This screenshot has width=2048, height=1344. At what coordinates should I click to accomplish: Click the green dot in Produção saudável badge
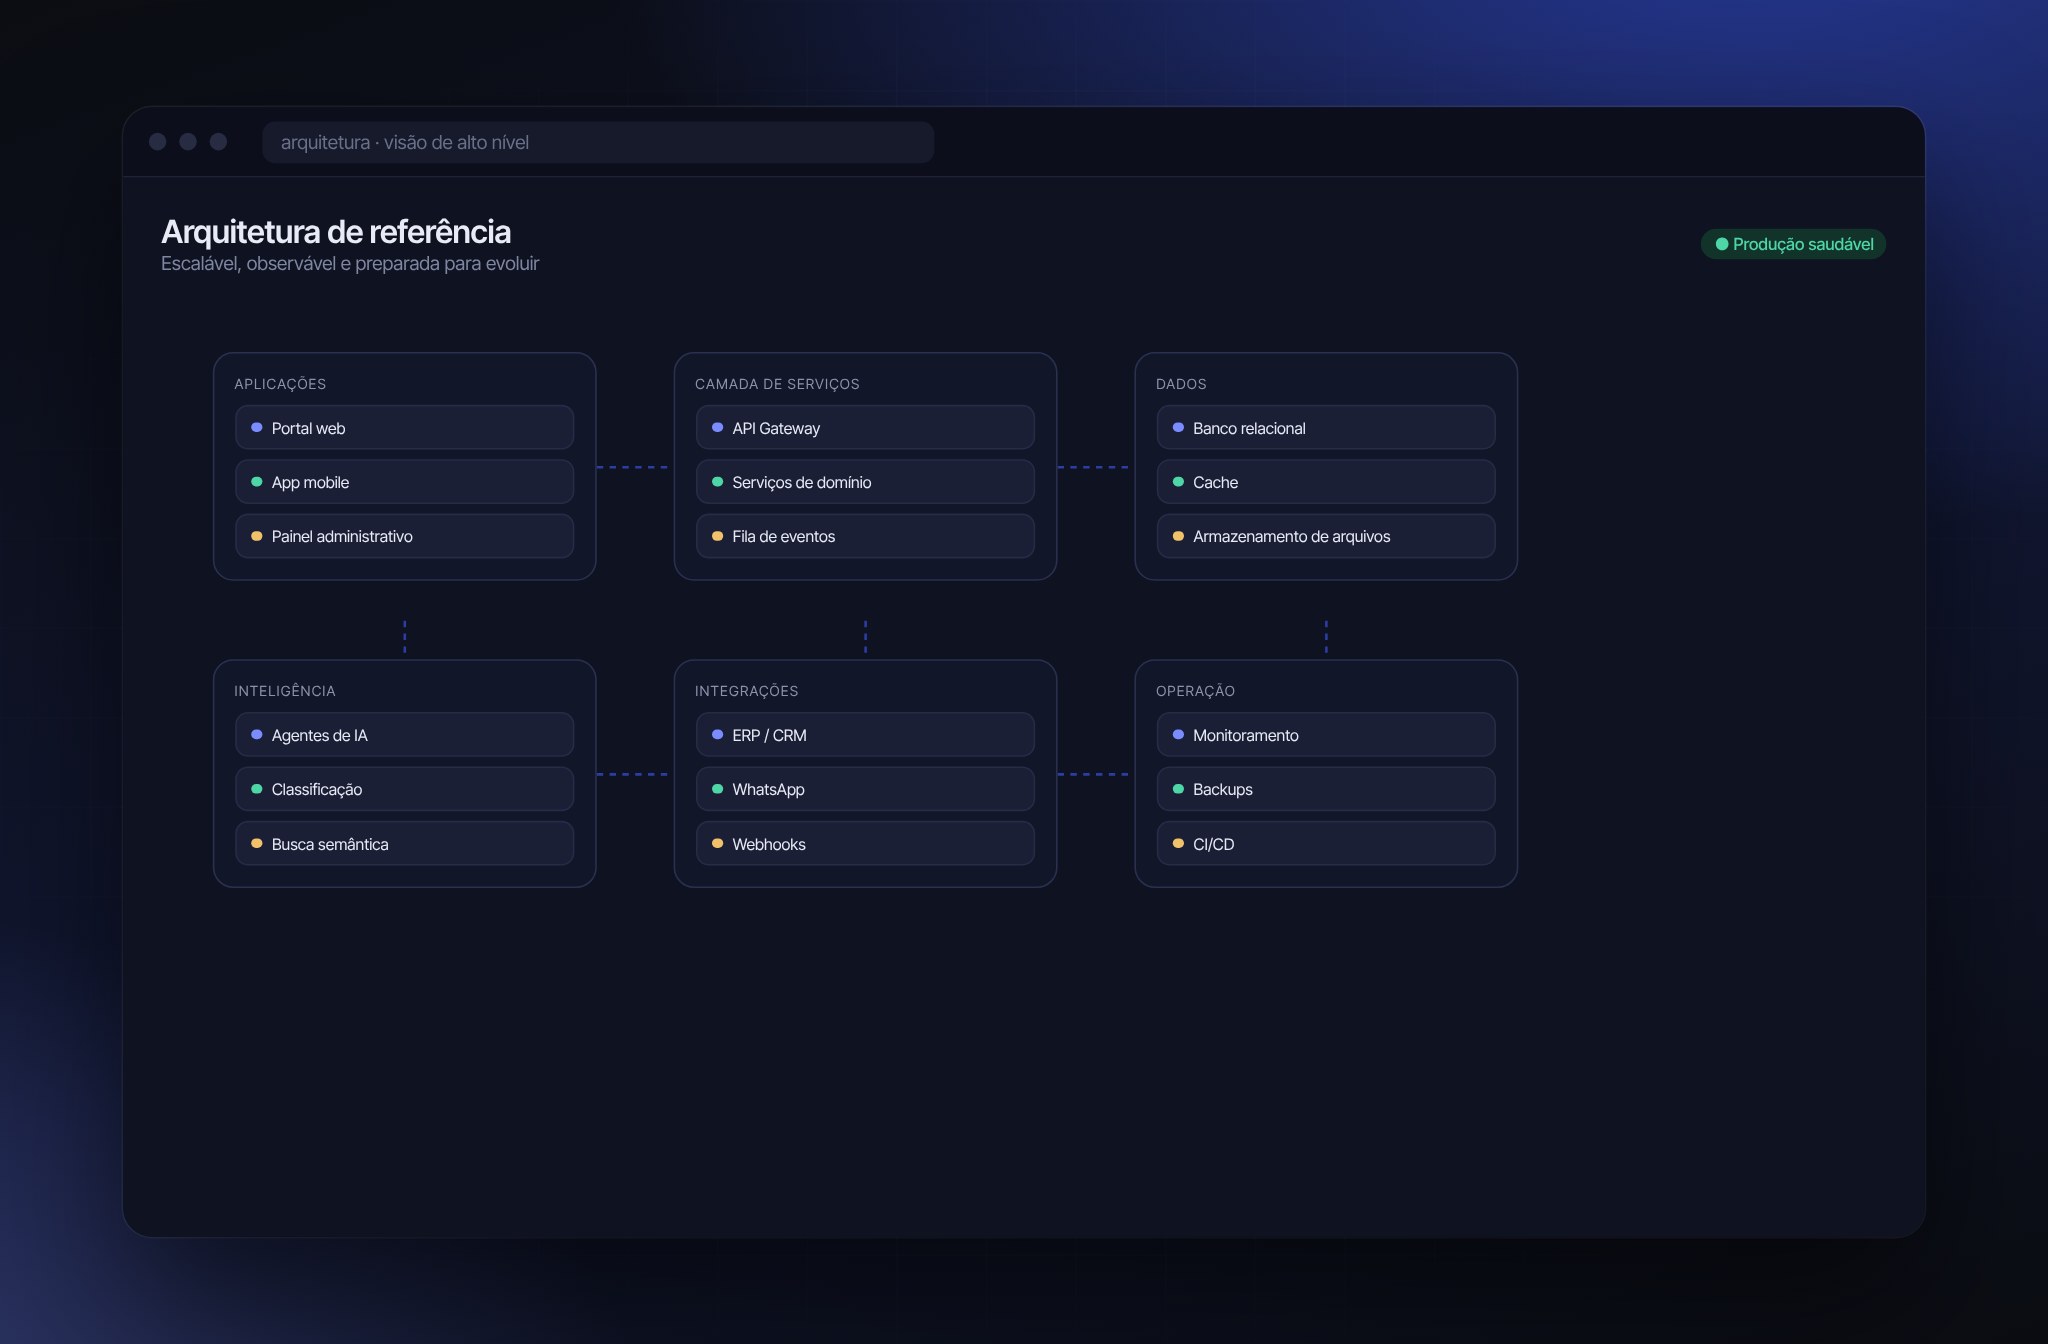(x=1722, y=244)
